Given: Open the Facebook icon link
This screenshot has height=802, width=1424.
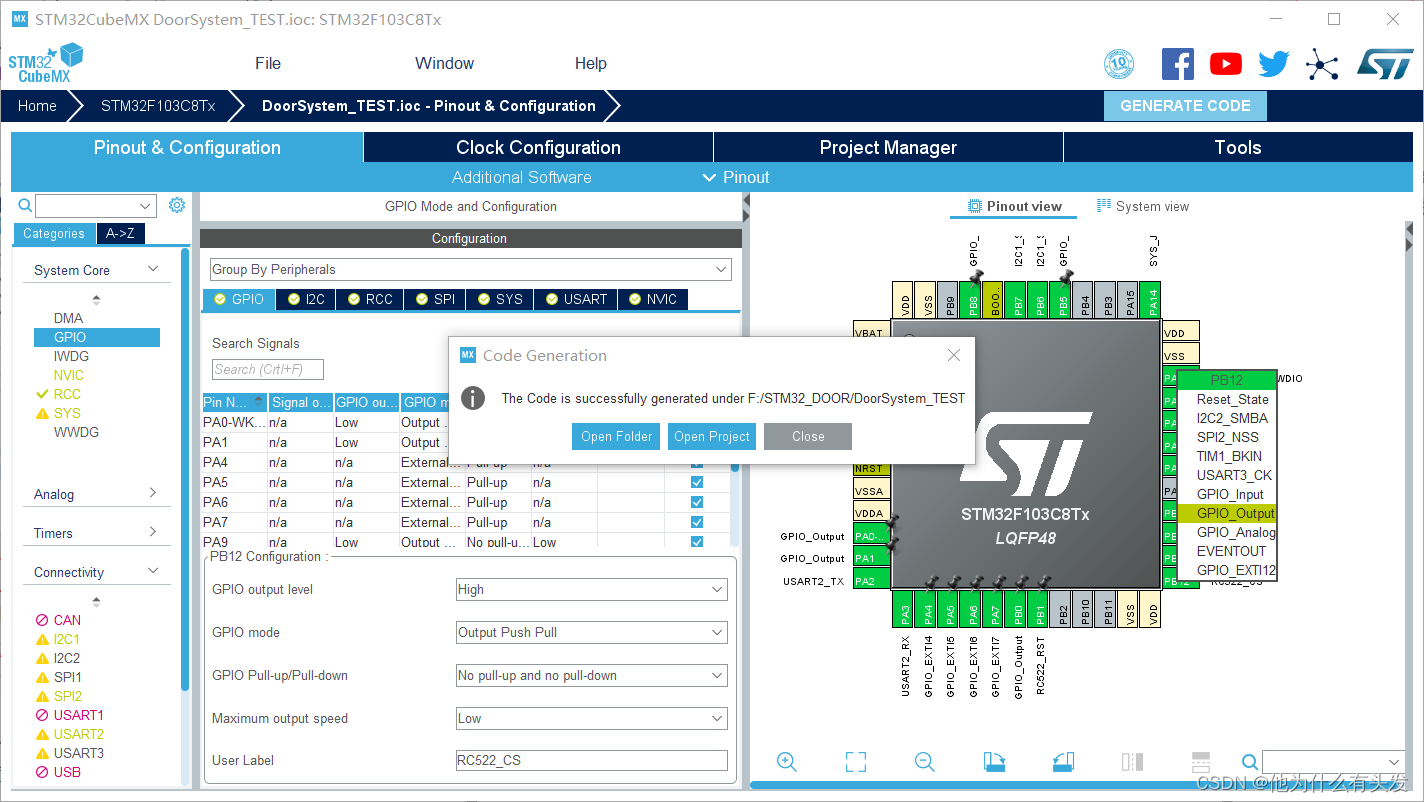Looking at the screenshot, I should pyautogui.click(x=1178, y=64).
